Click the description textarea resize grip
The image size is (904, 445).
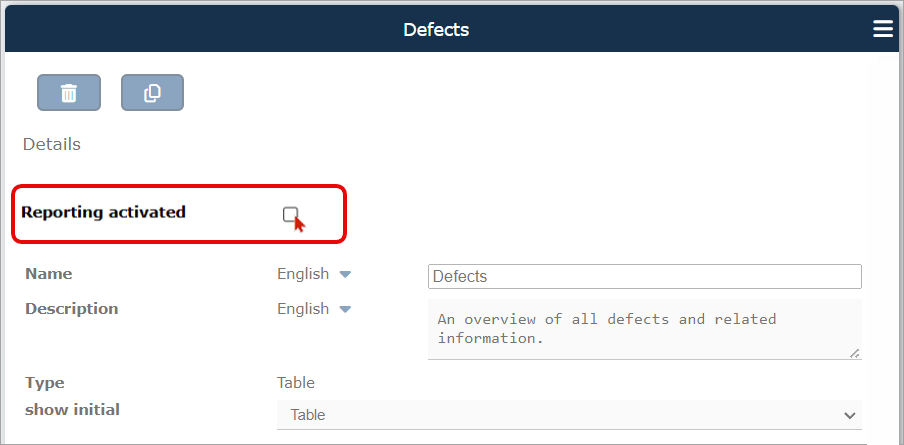(855, 353)
